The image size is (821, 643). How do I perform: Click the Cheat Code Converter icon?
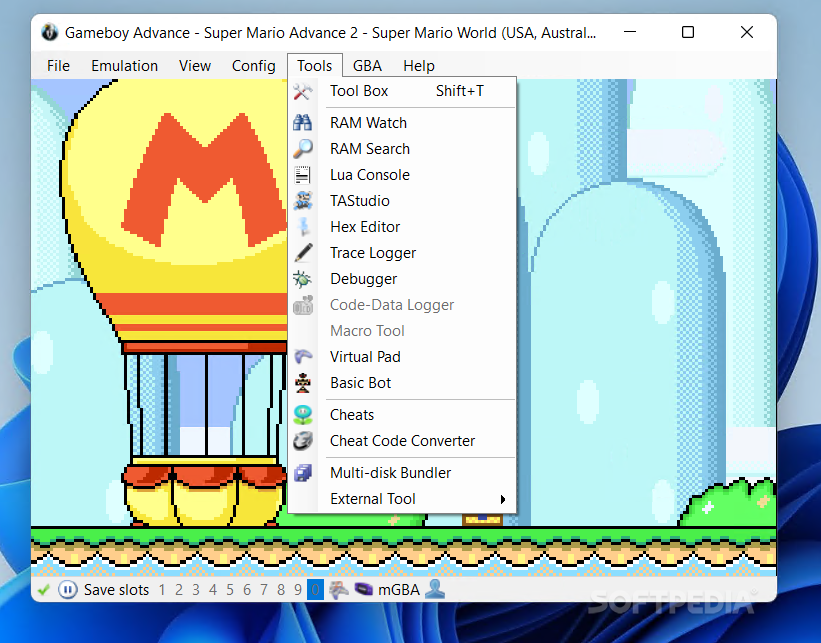point(303,441)
